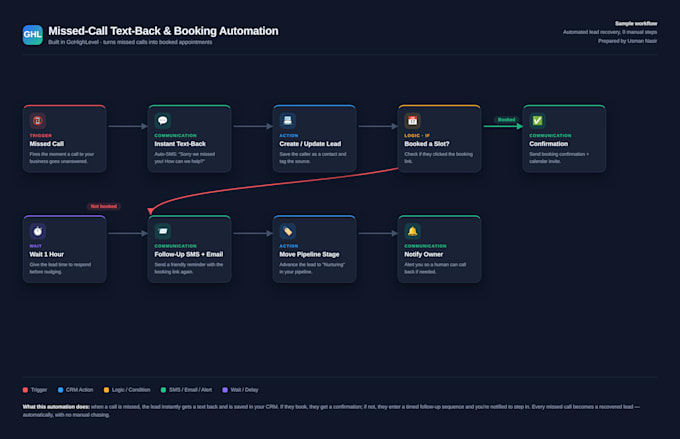Open the Wait 1 Hour node title
680x439 pixels.
pyautogui.click(x=46, y=254)
